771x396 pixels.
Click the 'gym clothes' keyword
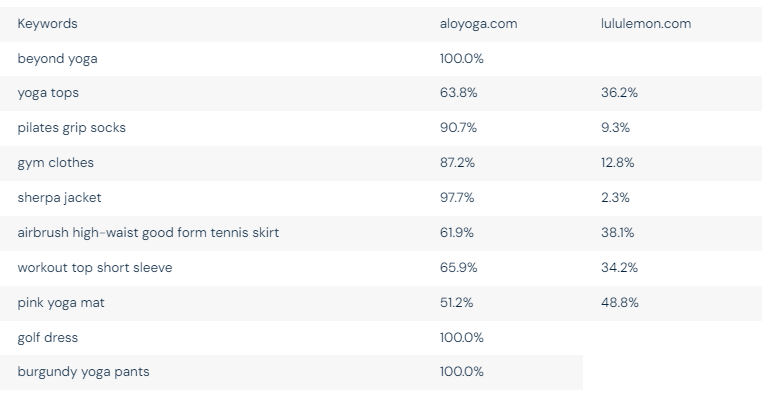pos(55,163)
